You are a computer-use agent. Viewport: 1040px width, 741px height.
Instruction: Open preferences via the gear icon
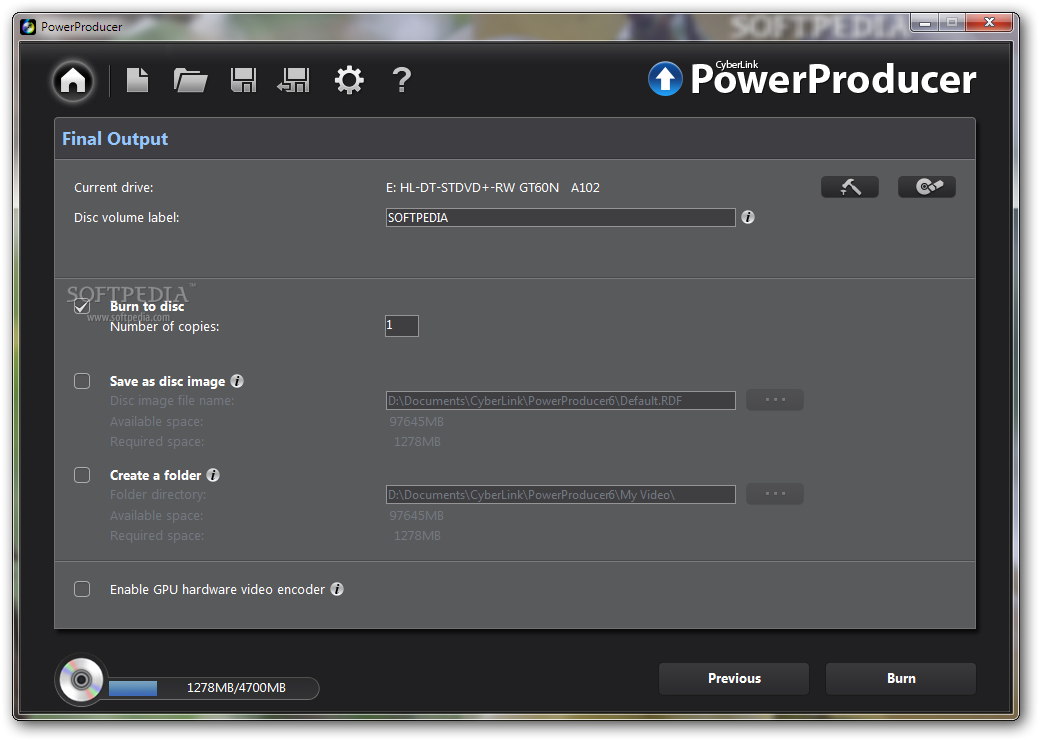pyautogui.click(x=349, y=80)
